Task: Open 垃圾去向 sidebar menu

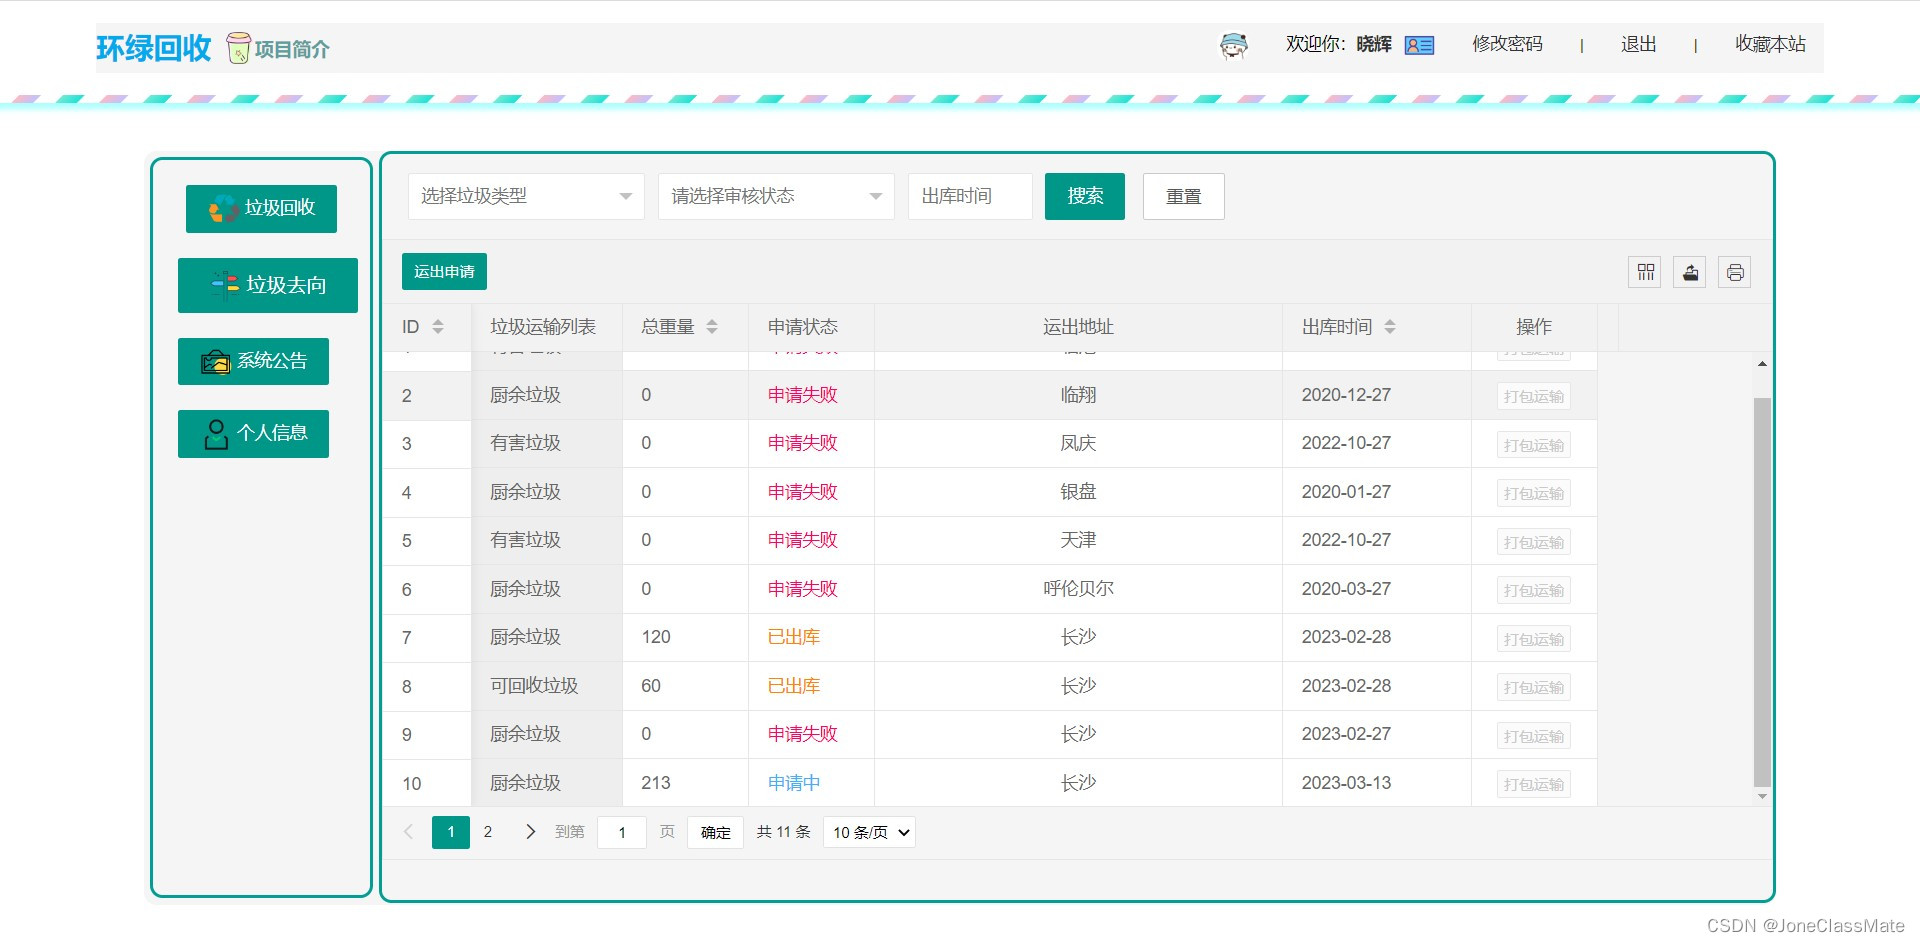Action: 268,285
